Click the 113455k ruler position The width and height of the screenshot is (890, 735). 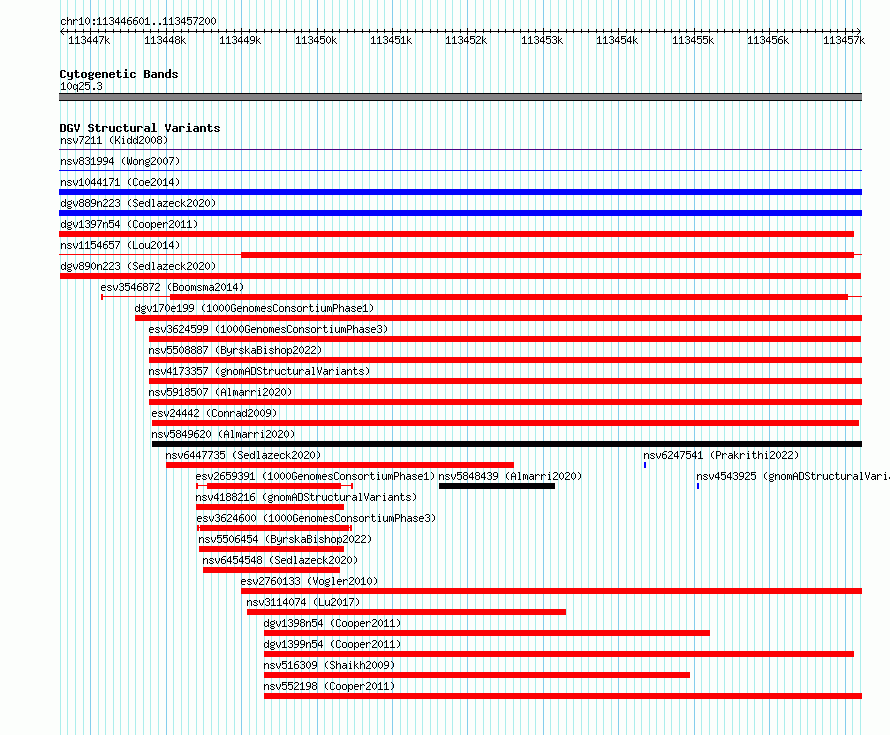[693, 40]
